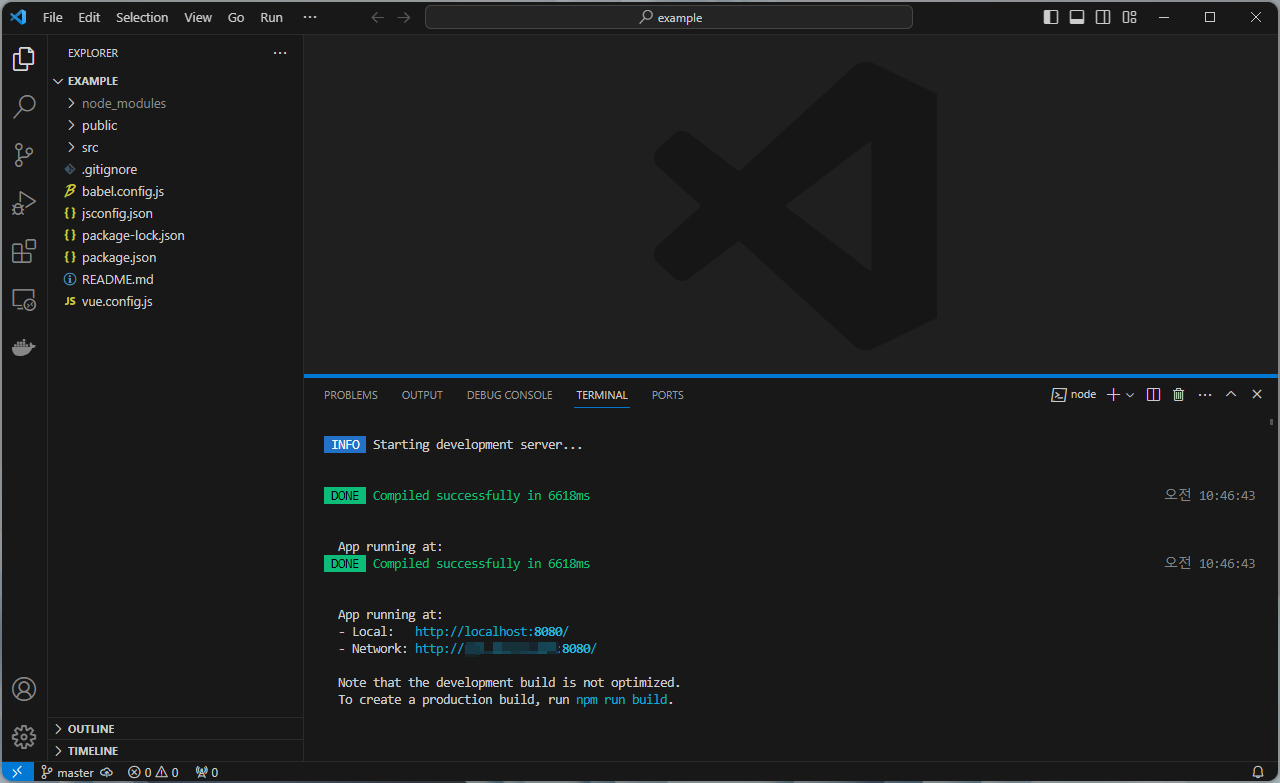
Task: Open the Run menu
Action: click(x=271, y=17)
